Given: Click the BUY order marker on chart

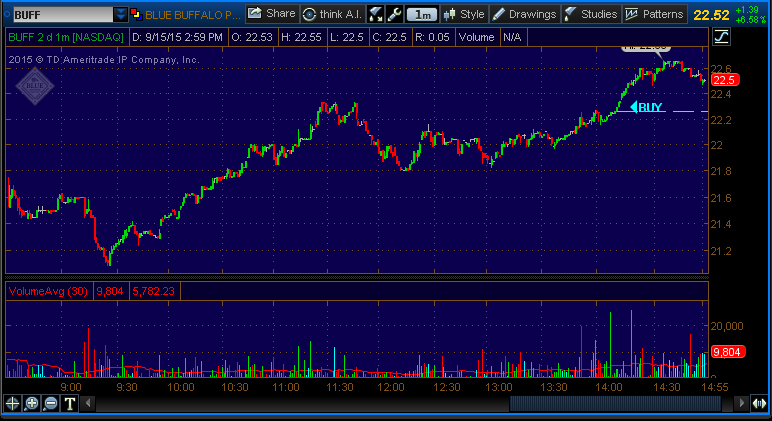Looking at the screenshot, I should [x=646, y=107].
